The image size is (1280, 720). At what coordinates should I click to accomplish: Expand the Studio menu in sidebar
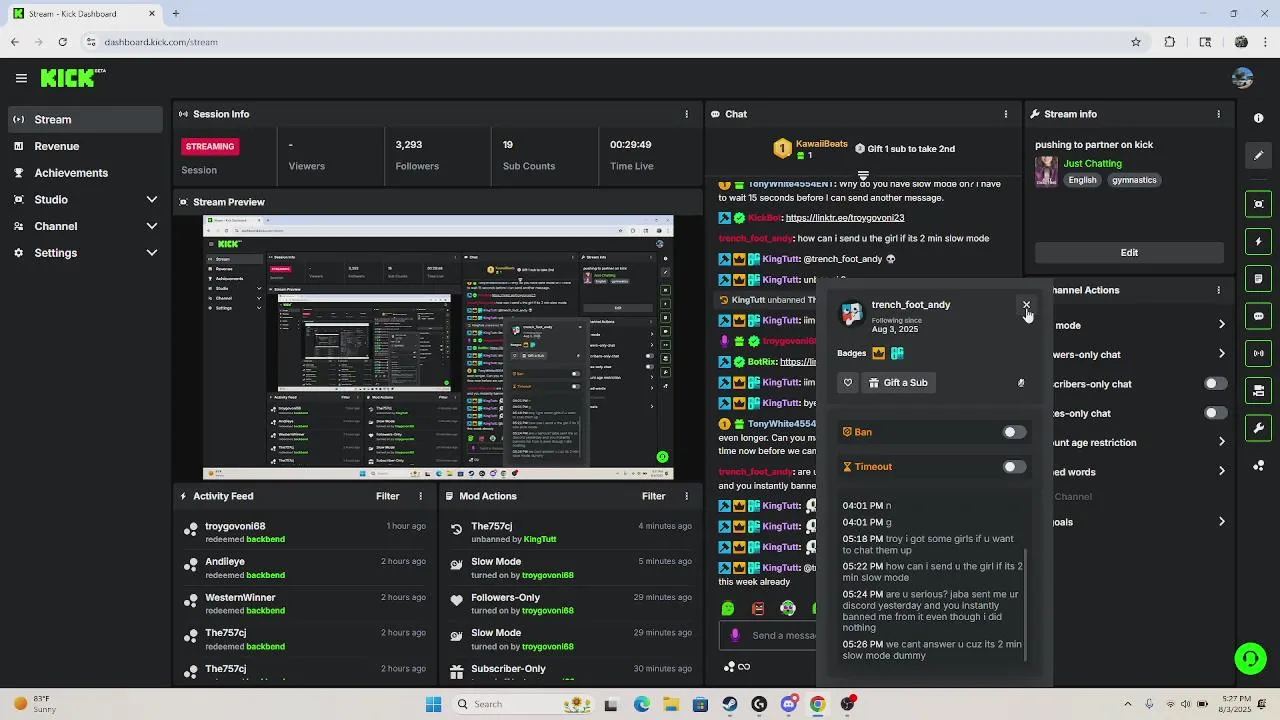(152, 200)
